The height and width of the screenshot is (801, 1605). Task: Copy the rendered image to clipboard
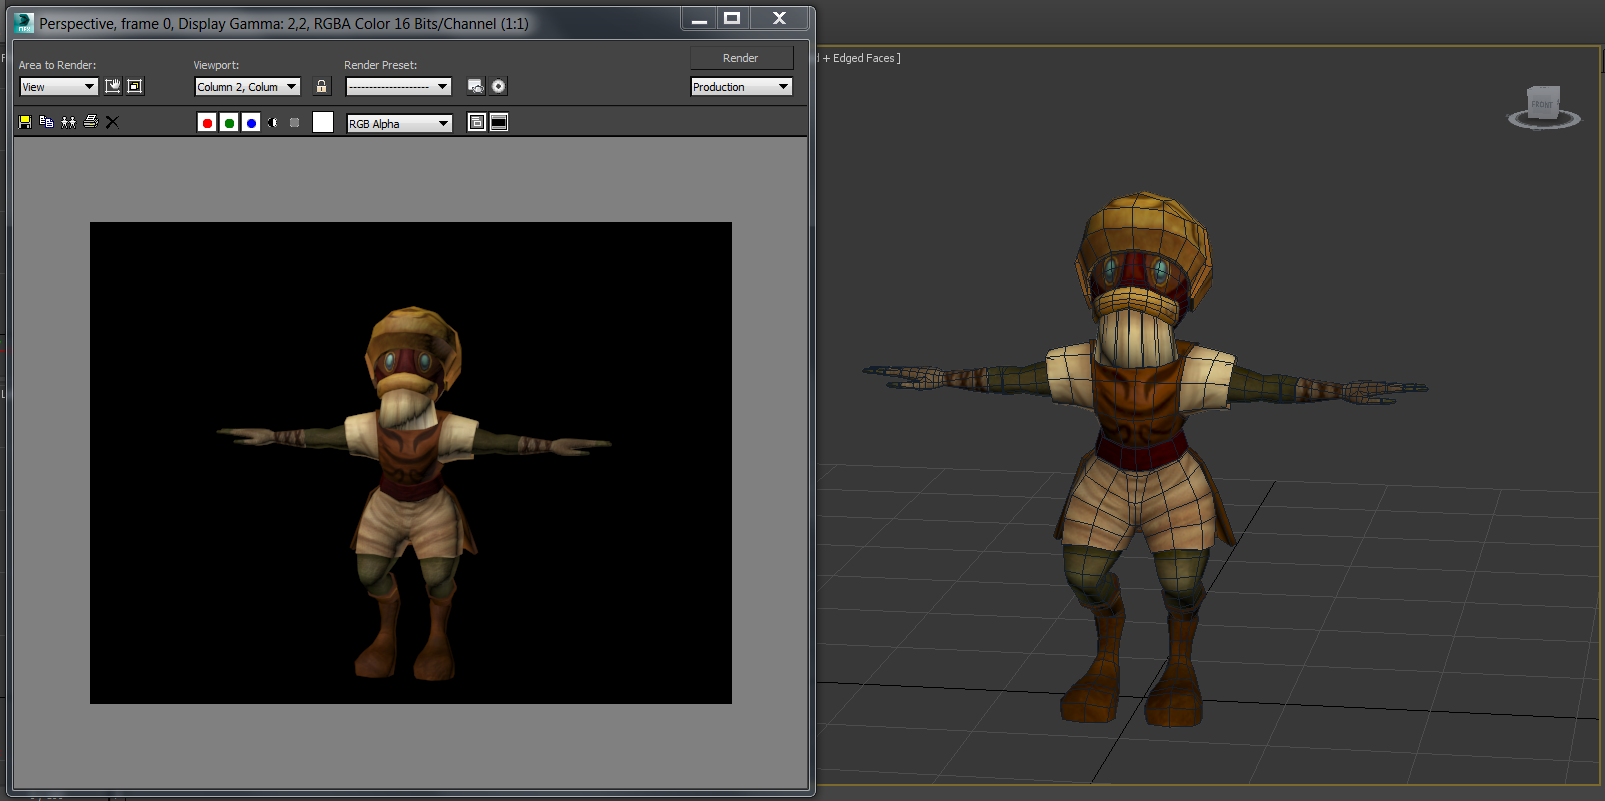pyautogui.click(x=46, y=122)
